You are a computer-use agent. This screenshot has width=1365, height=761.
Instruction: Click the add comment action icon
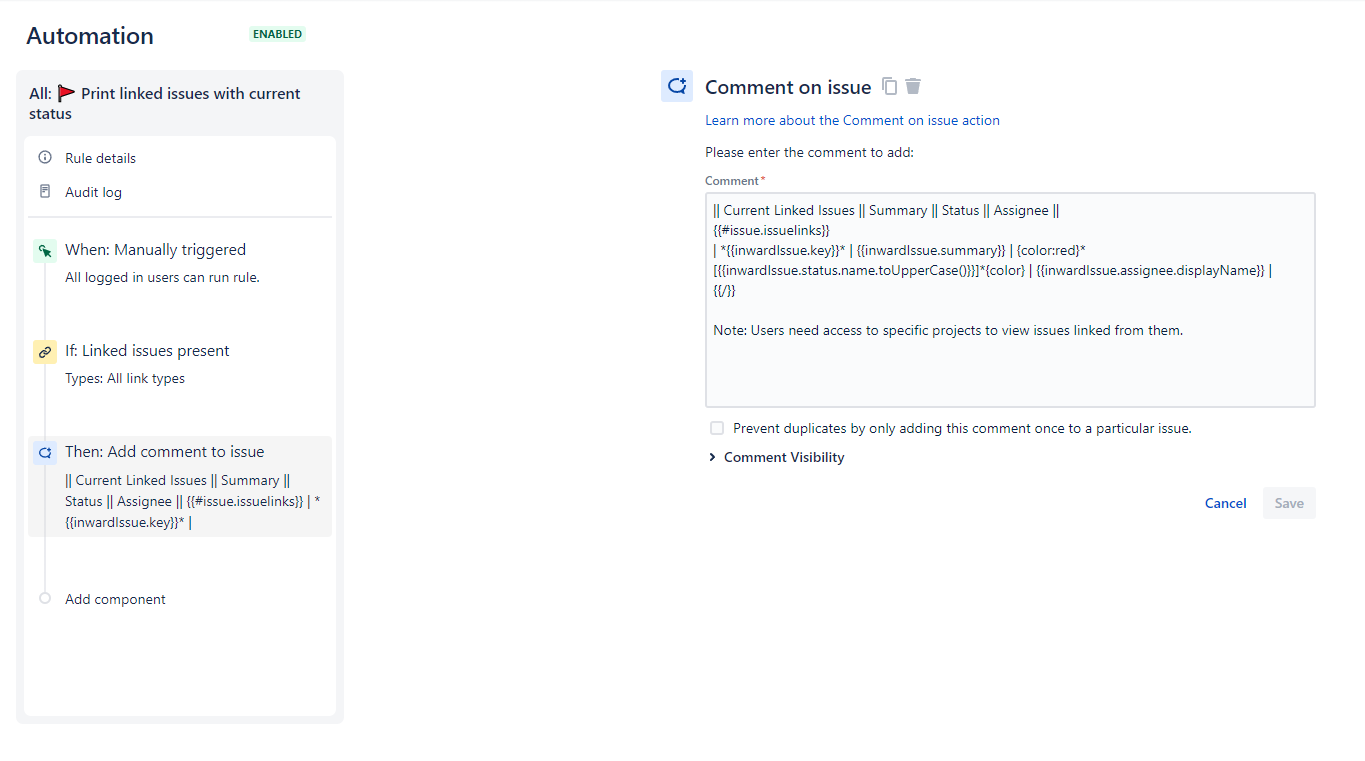tap(45, 453)
